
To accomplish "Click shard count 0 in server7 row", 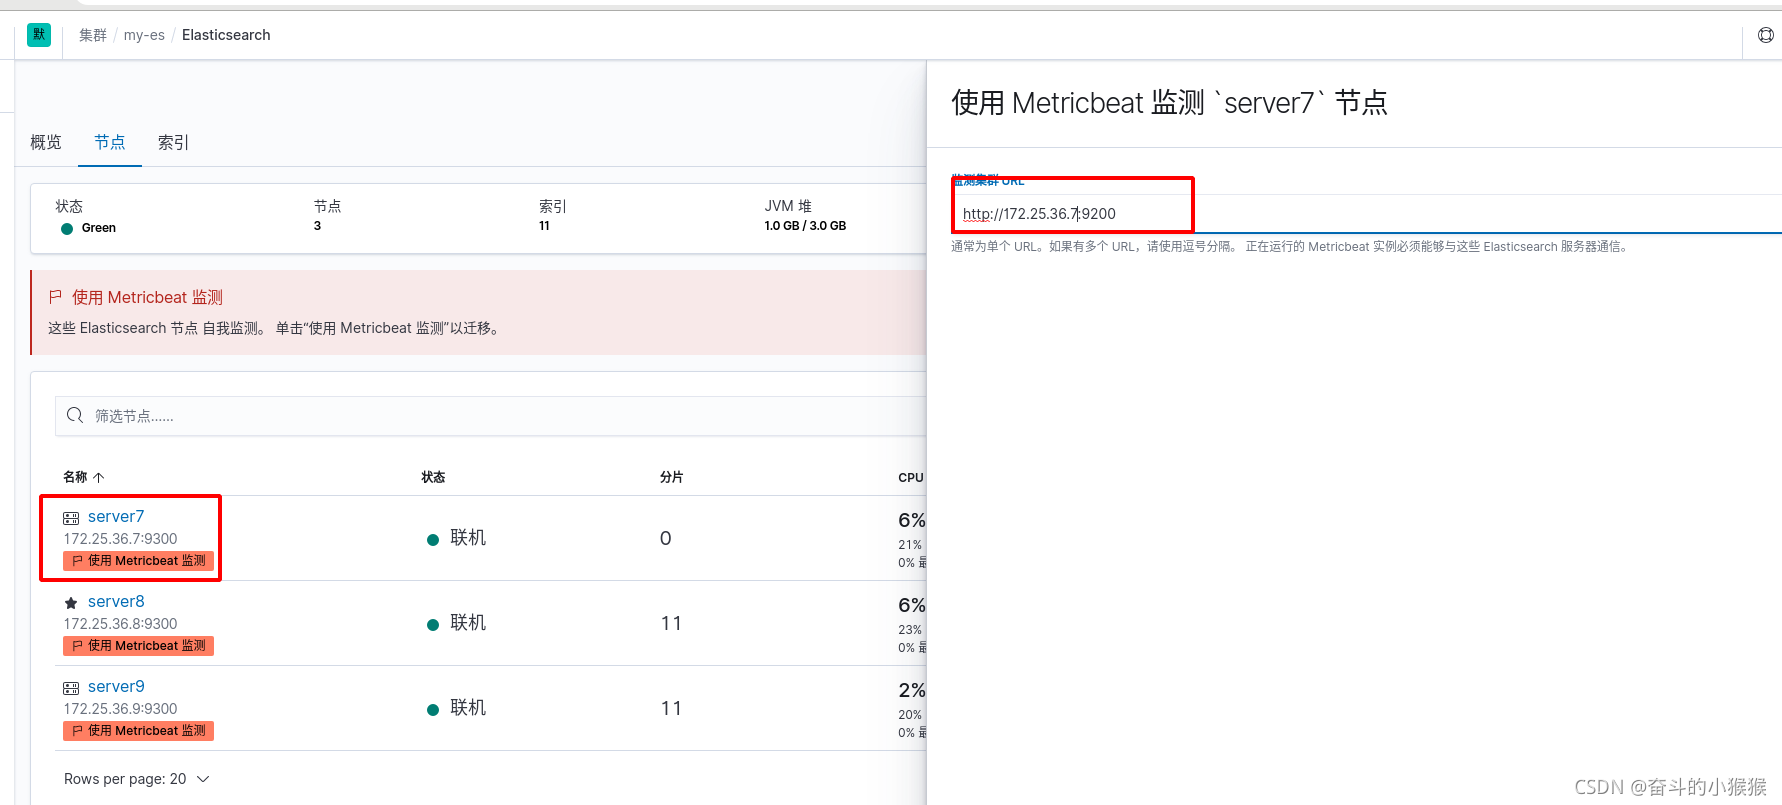I will click(666, 538).
